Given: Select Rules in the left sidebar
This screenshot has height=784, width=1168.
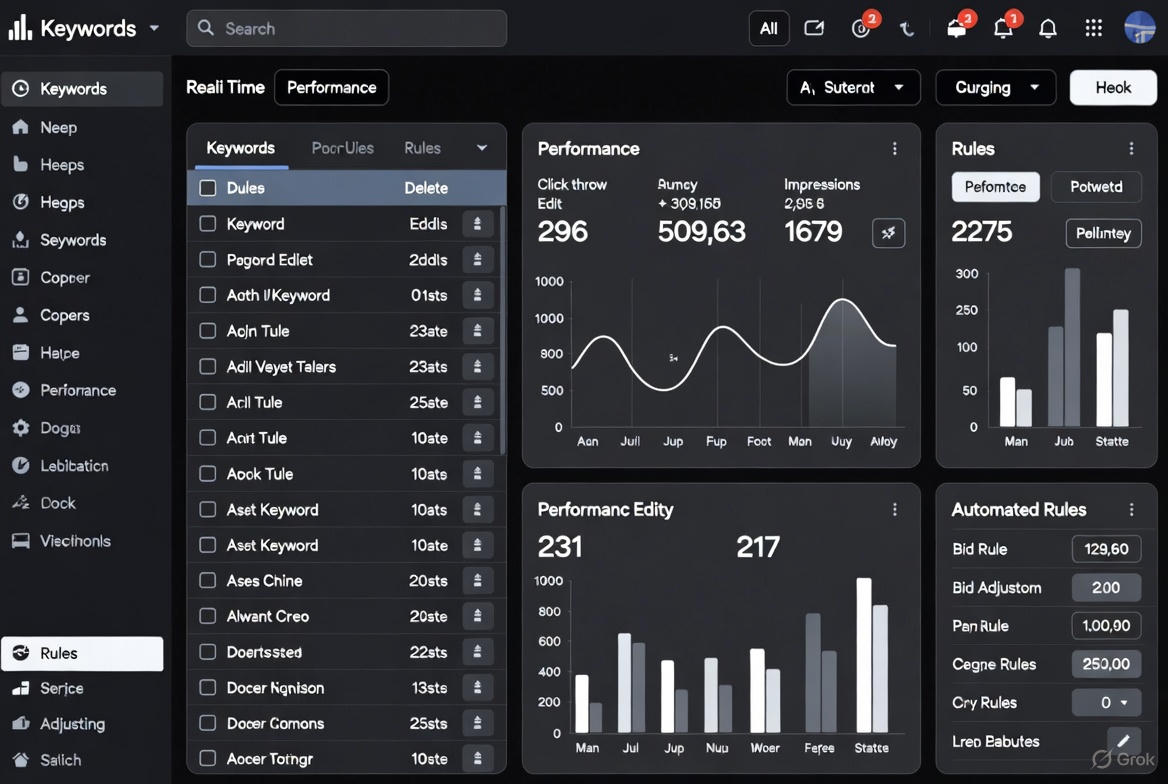Looking at the screenshot, I should point(82,653).
